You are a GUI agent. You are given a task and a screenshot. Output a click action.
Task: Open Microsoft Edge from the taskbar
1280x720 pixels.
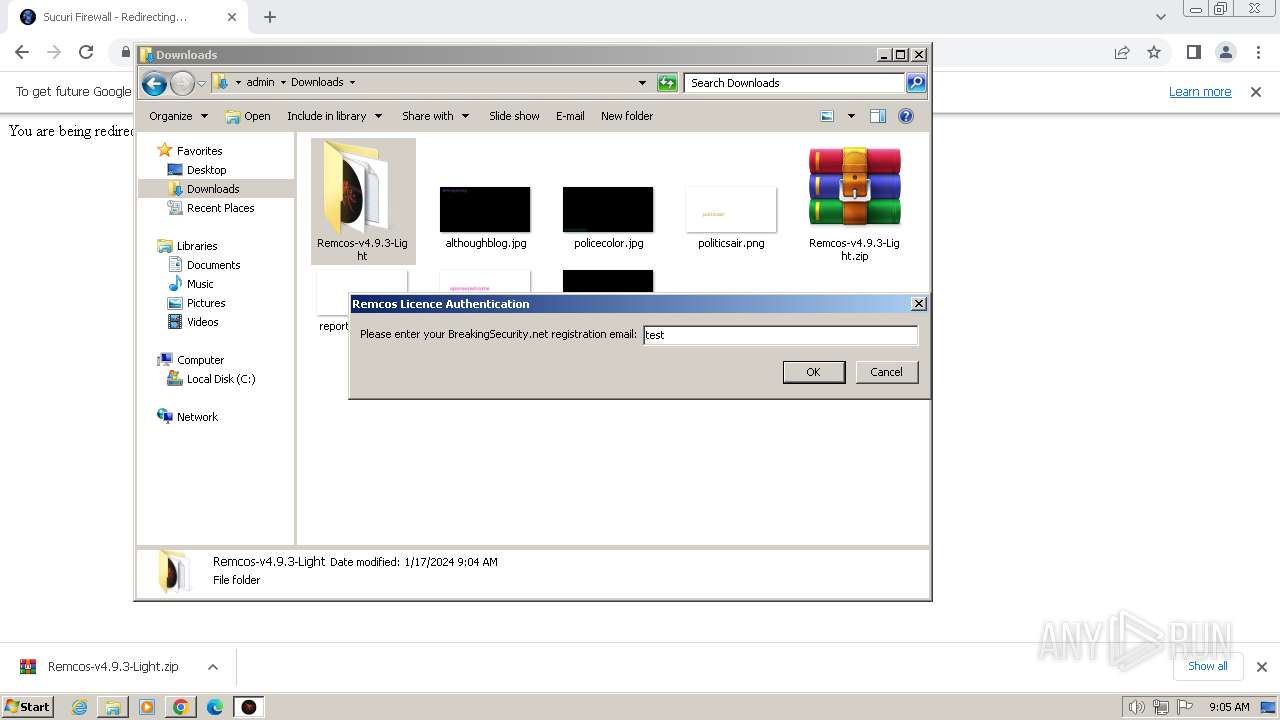(x=215, y=707)
